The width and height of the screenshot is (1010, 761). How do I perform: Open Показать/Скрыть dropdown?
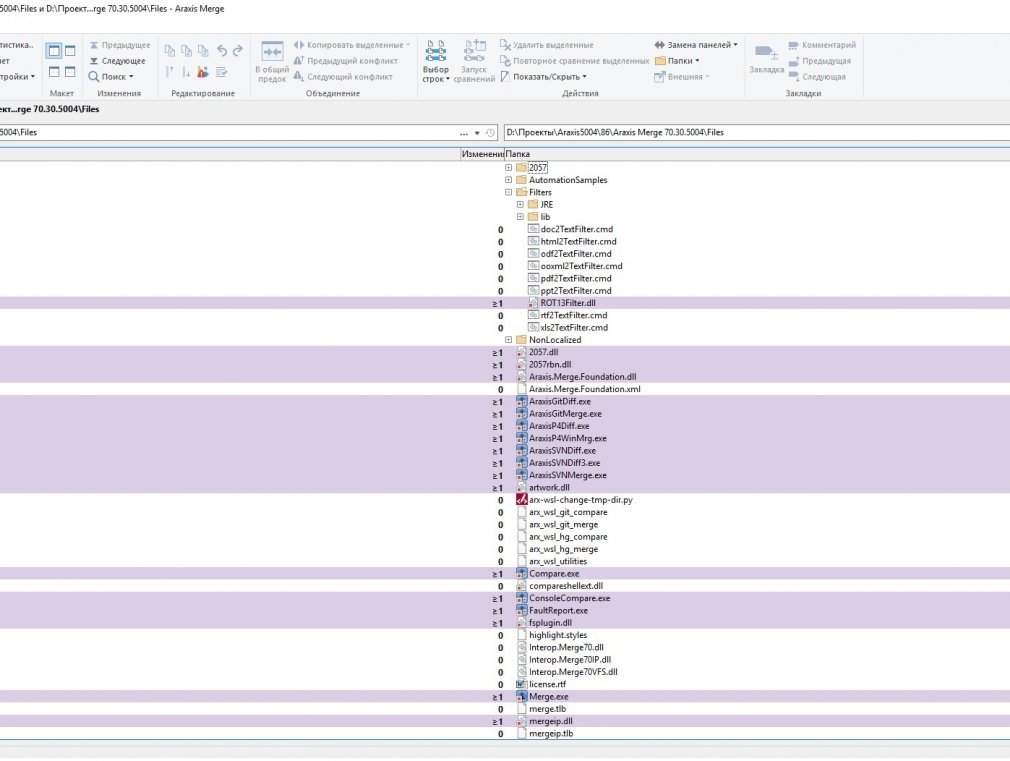[x=544, y=77]
